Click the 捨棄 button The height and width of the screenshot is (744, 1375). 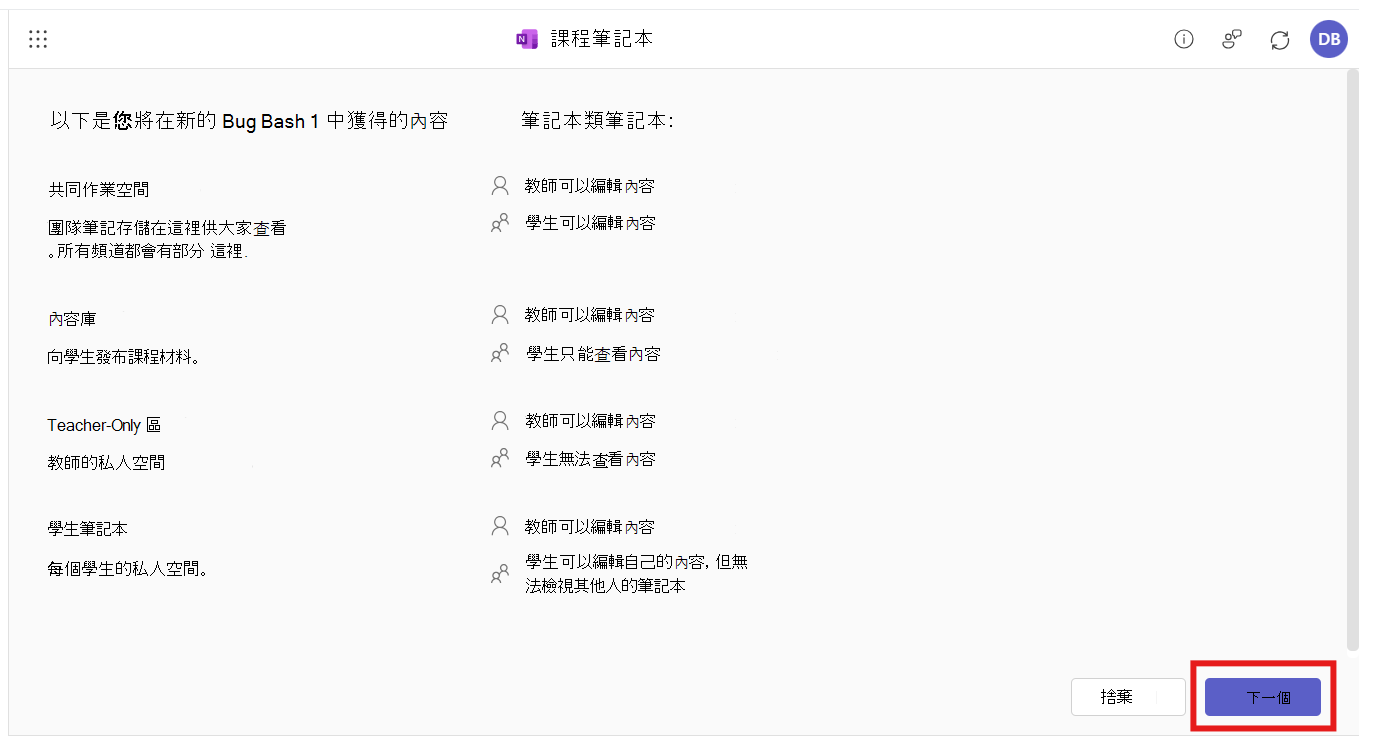point(1128,697)
